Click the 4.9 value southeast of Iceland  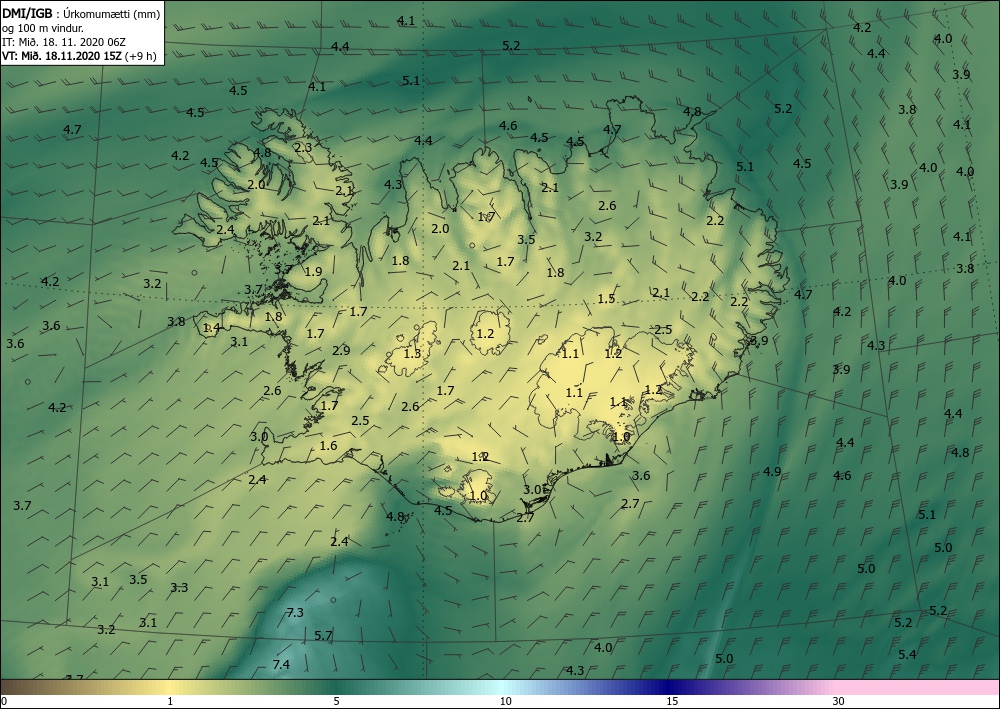point(772,472)
